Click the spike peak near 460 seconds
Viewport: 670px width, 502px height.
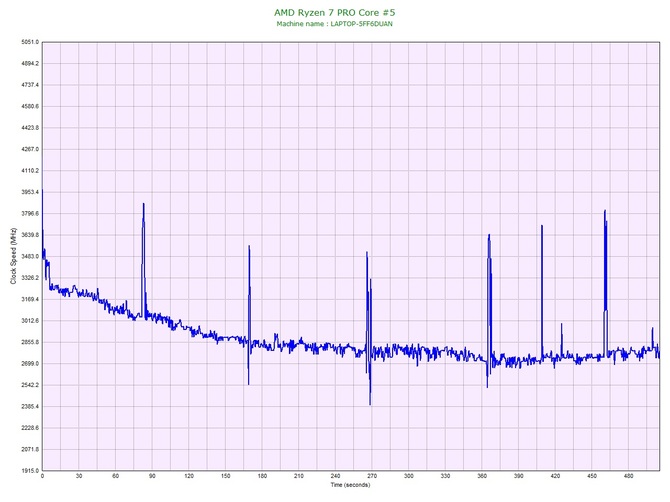coord(605,211)
